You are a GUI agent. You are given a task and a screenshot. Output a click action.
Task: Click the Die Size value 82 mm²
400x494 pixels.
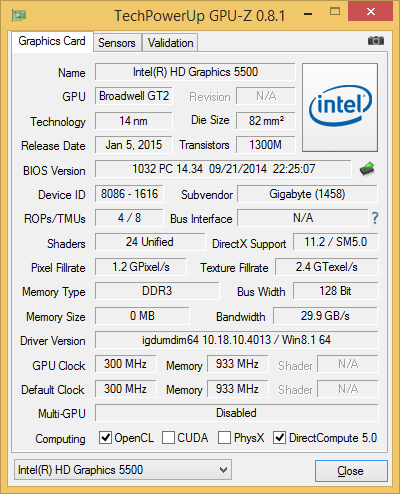(266, 121)
